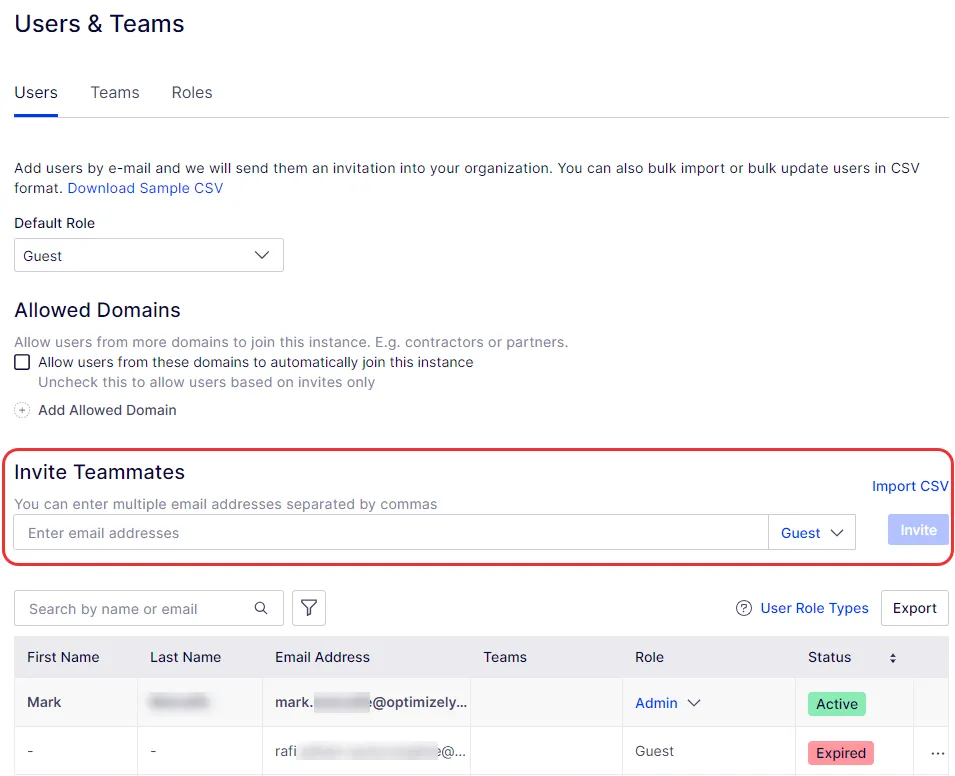Image resolution: width=955 pixels, height=776 pixels.
Task: Switch to the Roles tab
Action: pos(192,93)
